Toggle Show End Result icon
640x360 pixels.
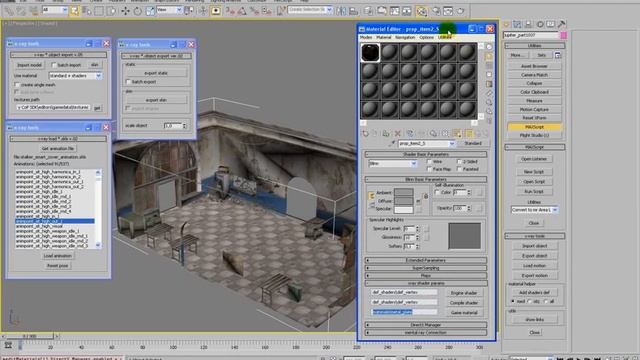469,133
